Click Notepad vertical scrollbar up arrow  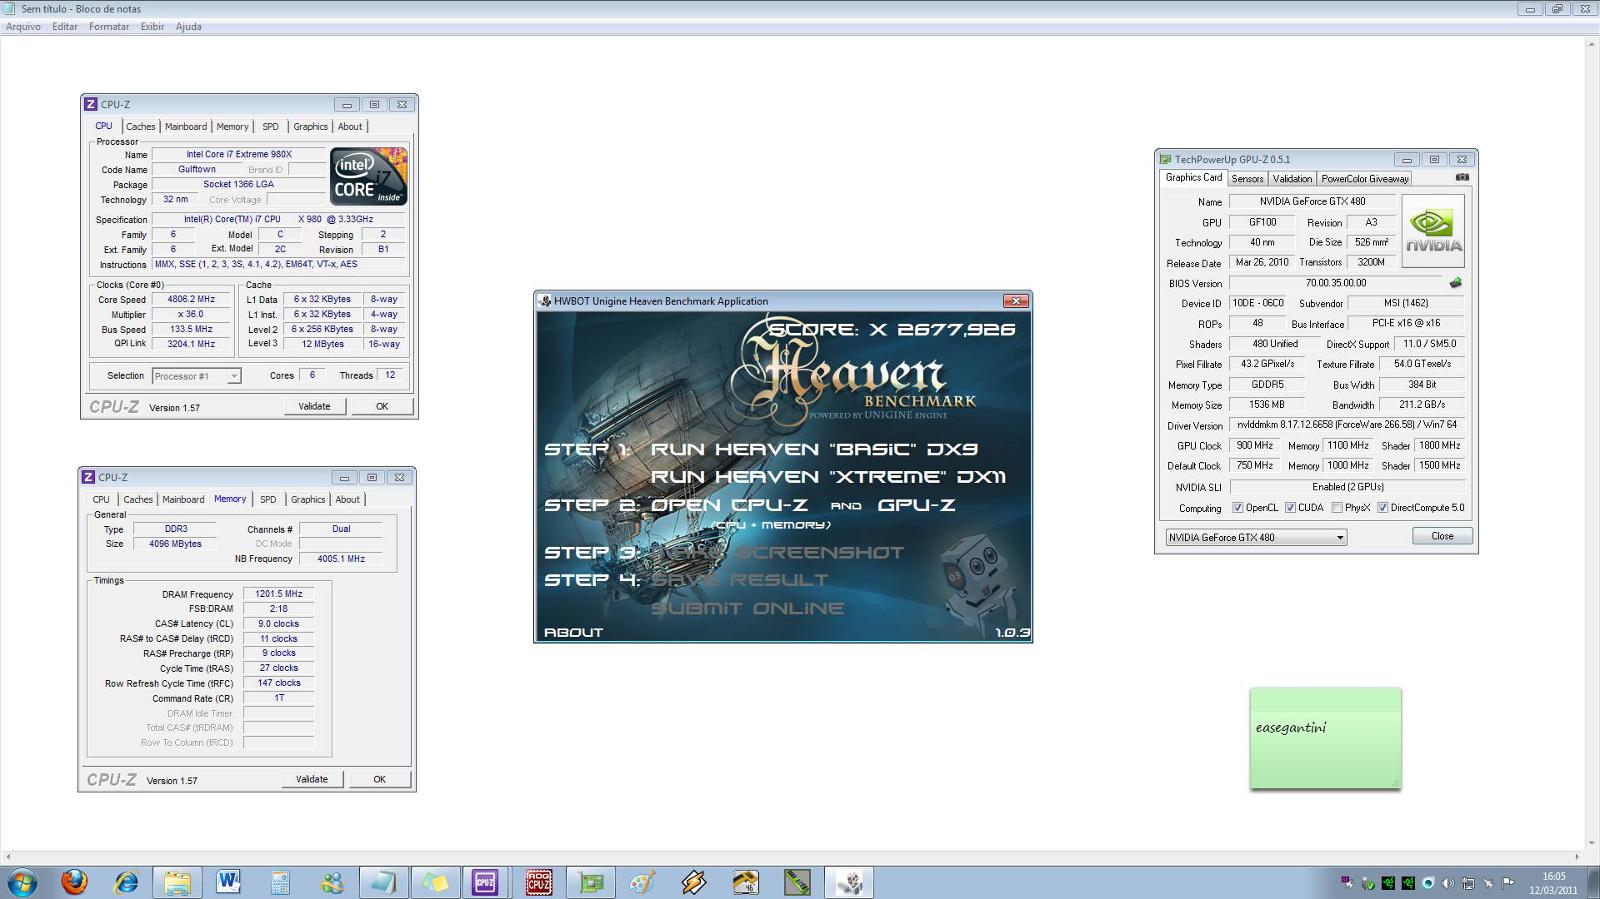click(1592, 44)
